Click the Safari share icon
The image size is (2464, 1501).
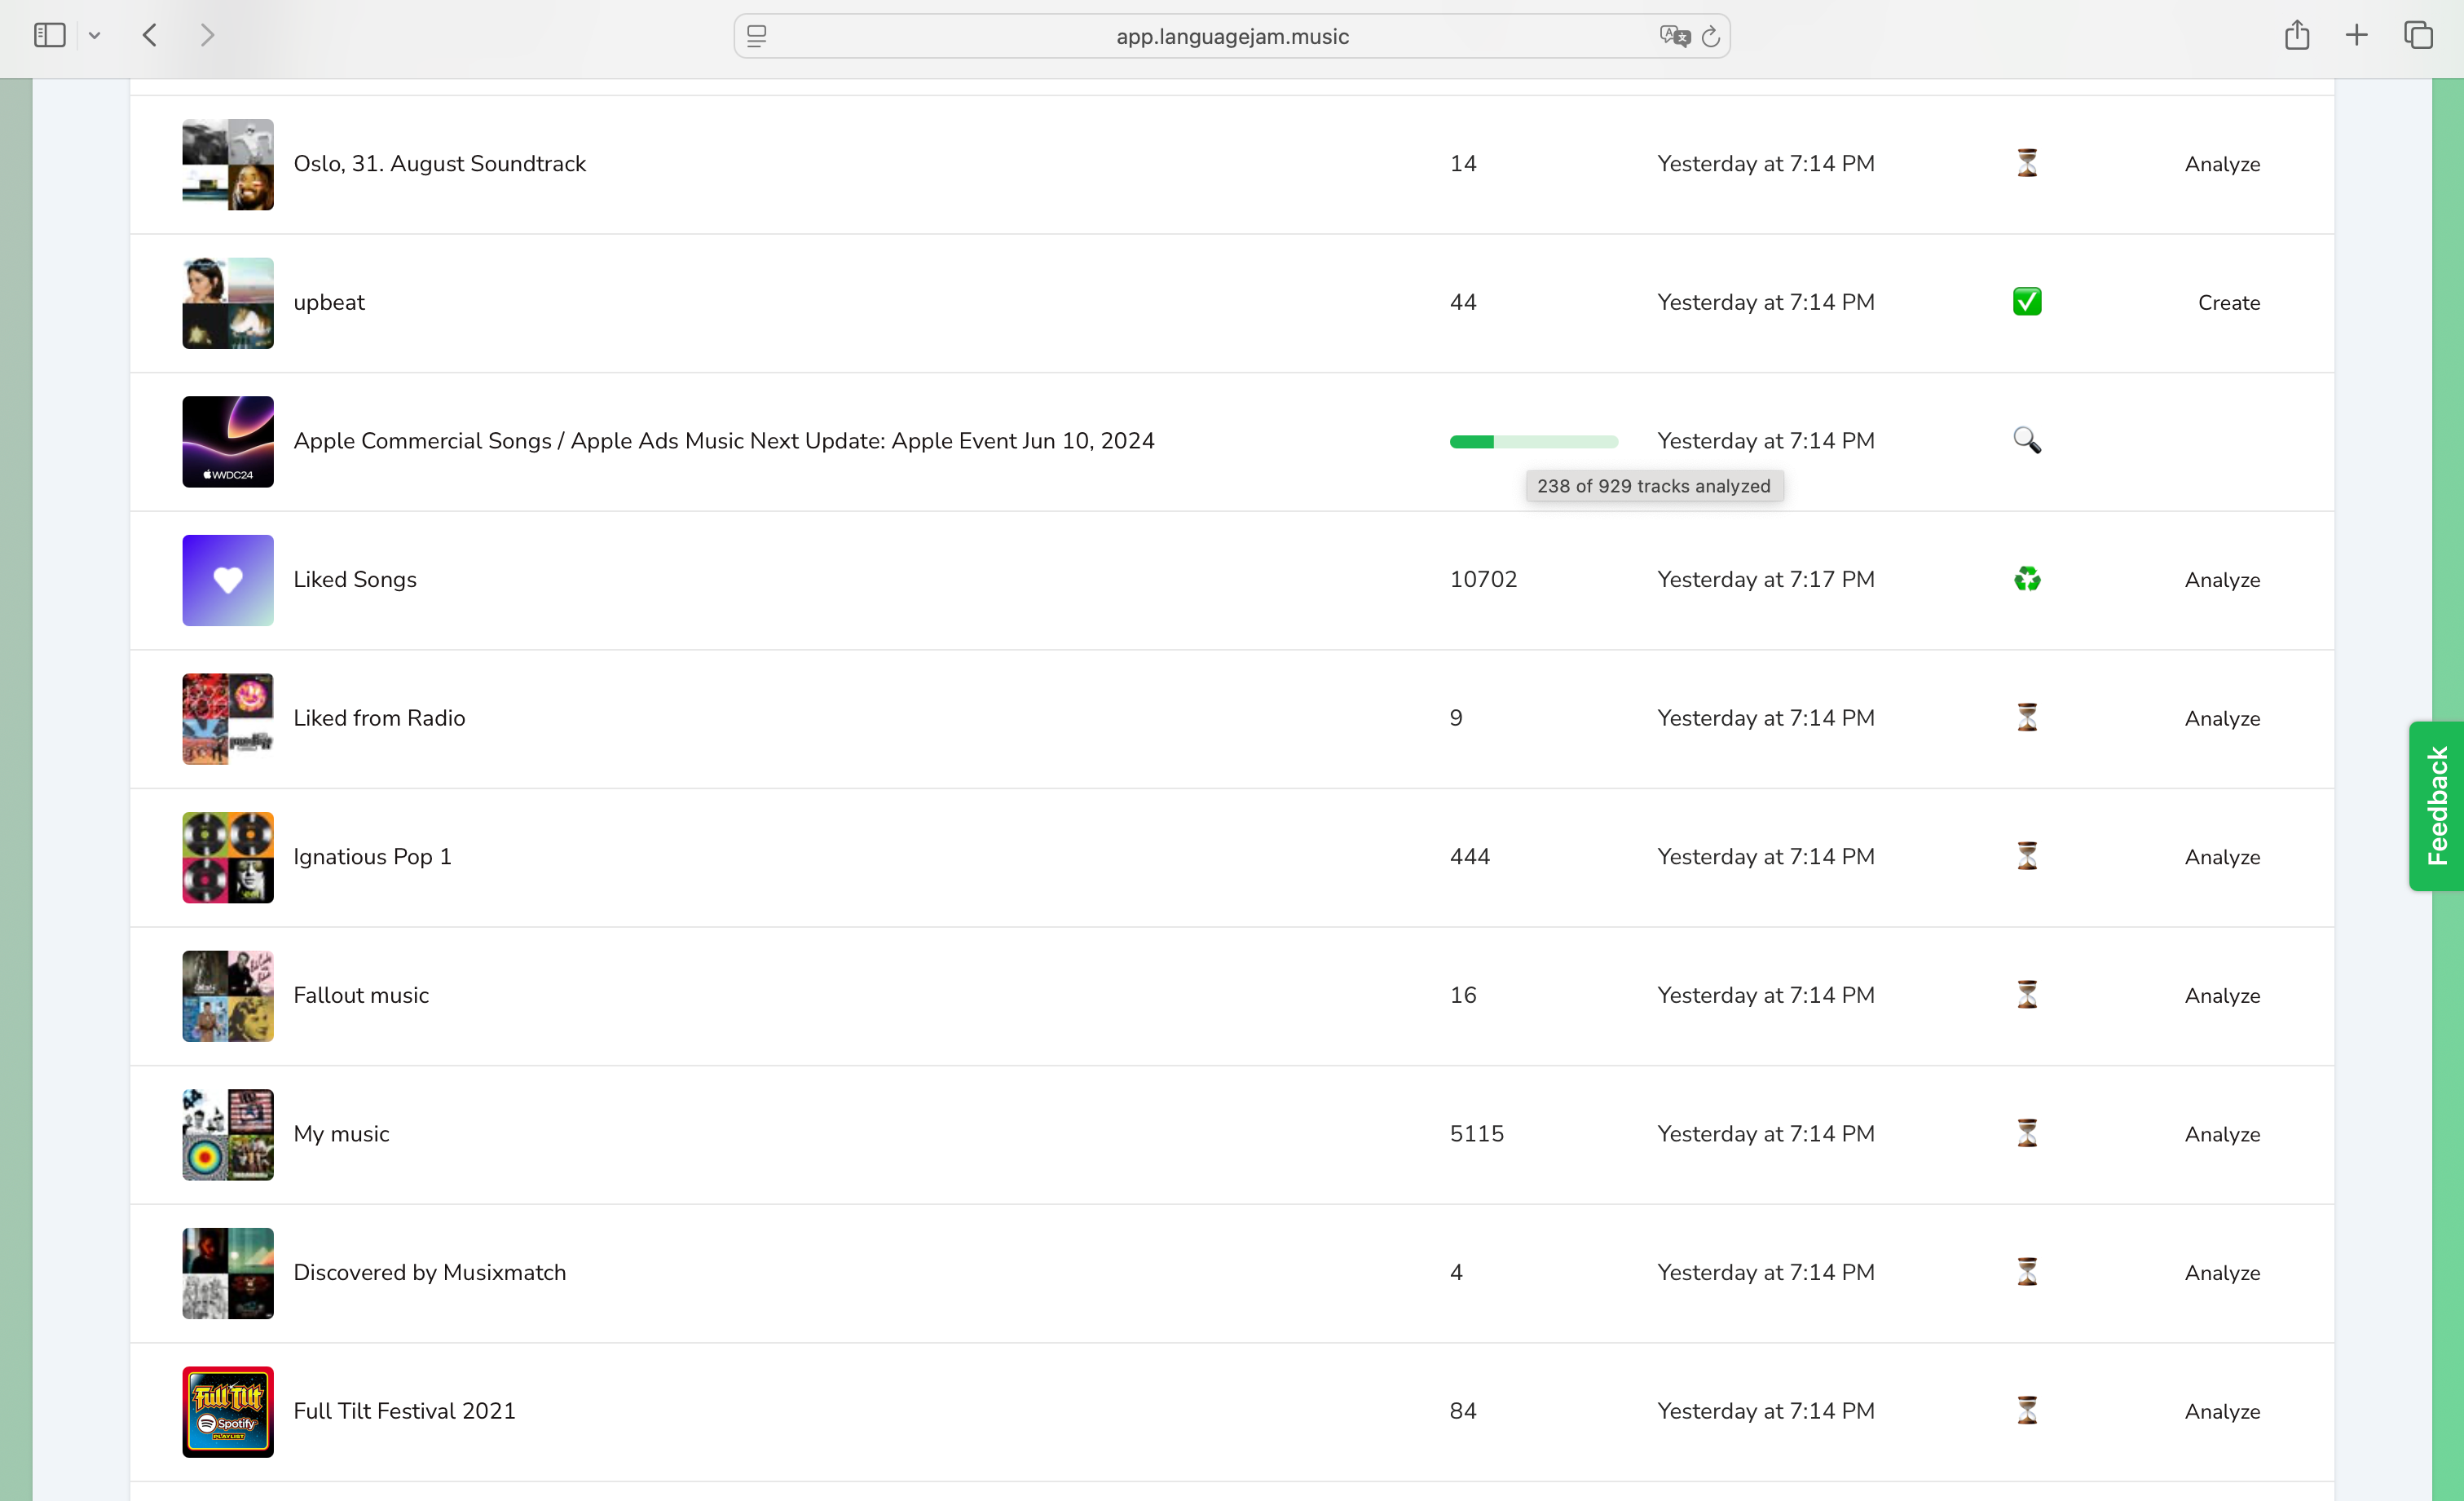point(2296,36)
